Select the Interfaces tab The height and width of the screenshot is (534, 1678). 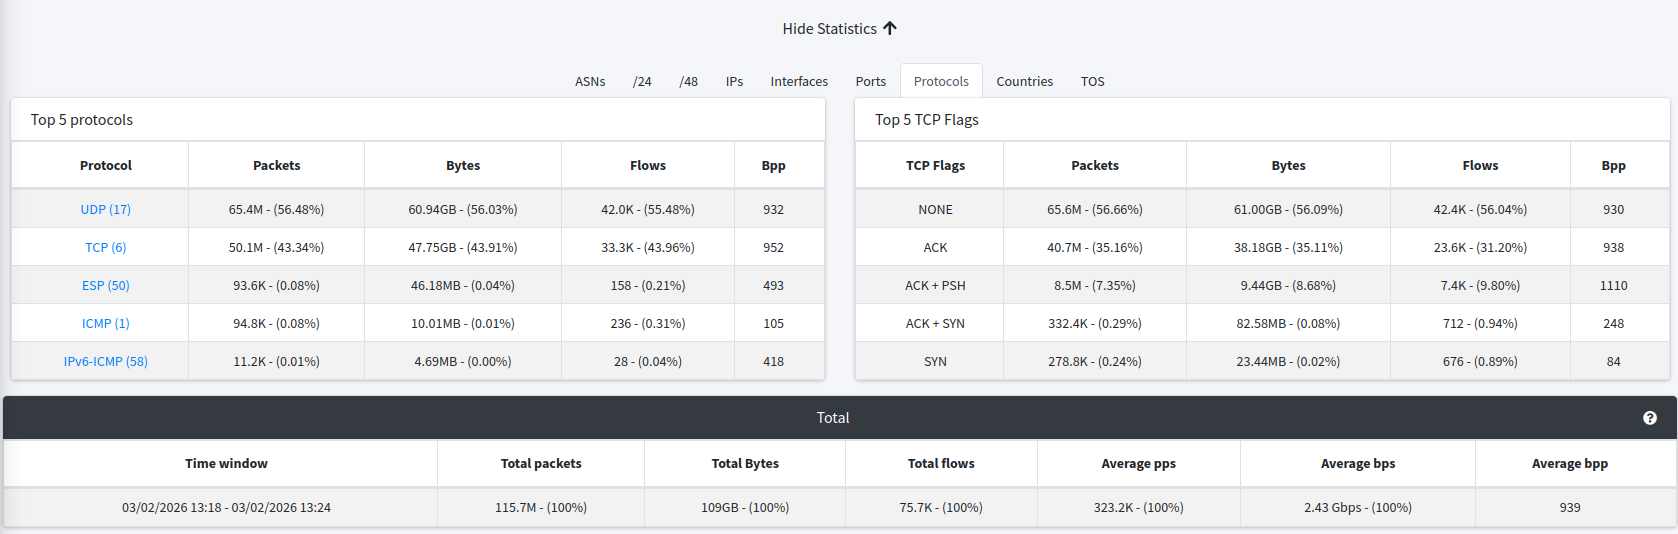pyautogui.click(x=799, y=82)
